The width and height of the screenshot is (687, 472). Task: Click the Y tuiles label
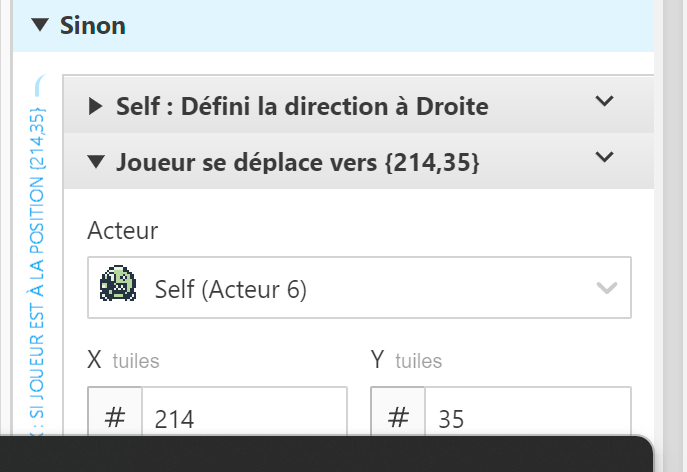click(407, 360)
